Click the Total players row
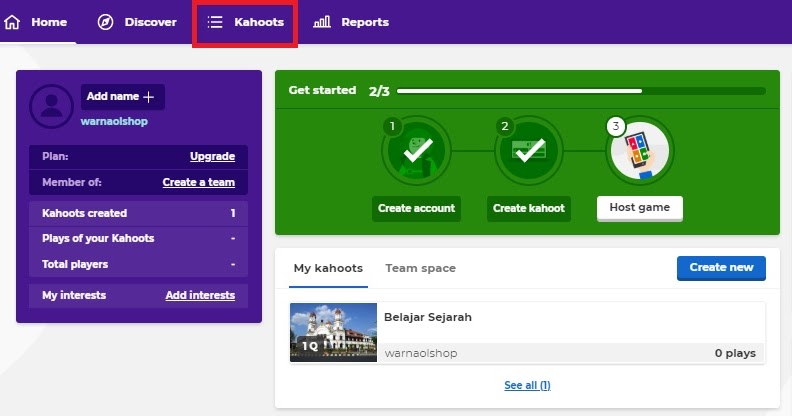The width and height of the screenshot is (792, 416). [138, 264]
